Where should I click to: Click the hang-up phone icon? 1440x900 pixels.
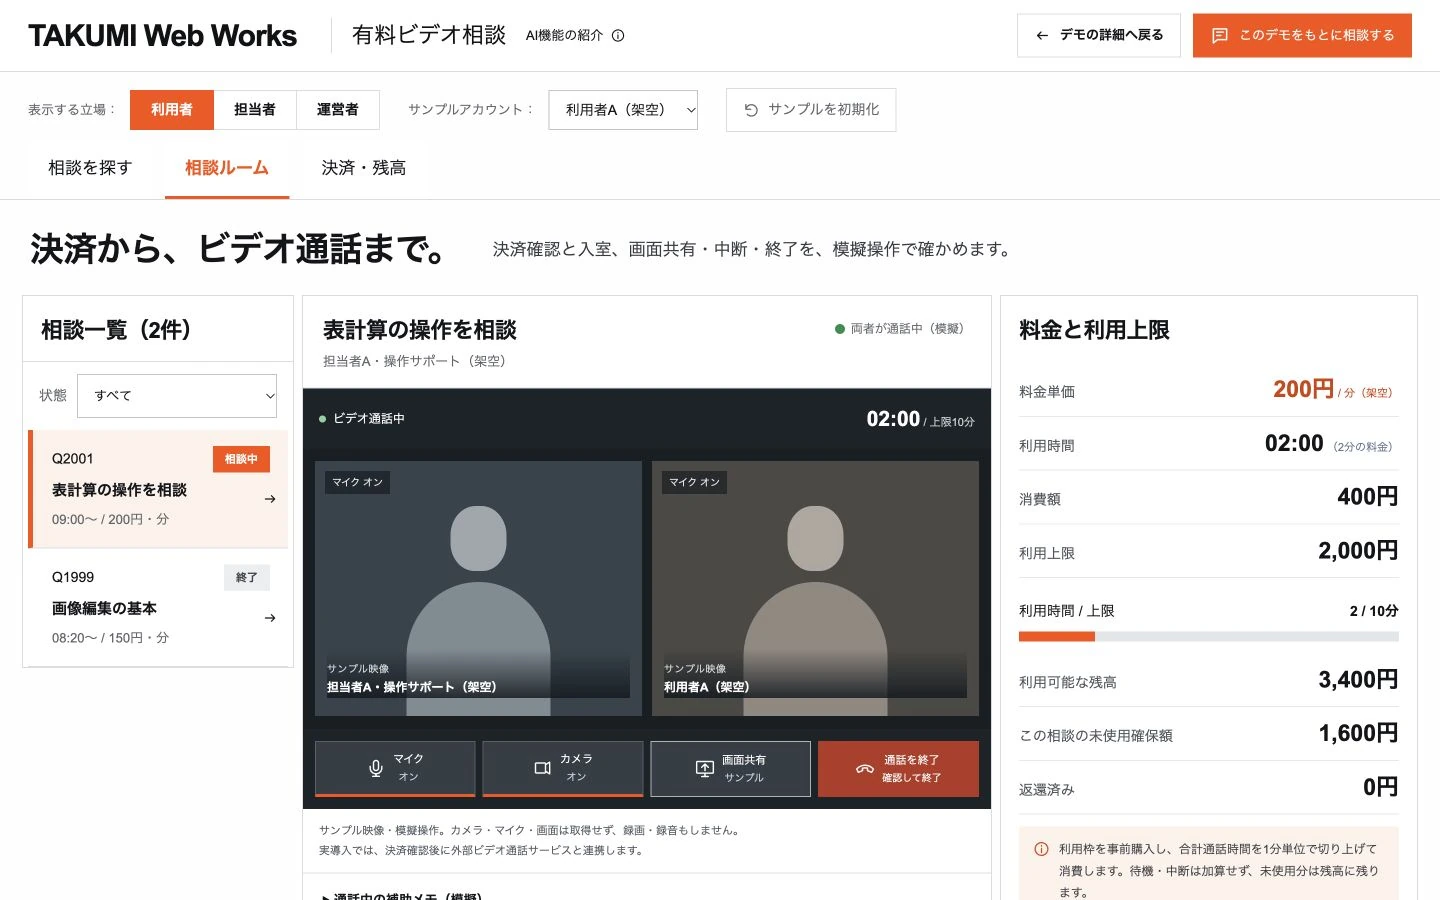point(865,769)
